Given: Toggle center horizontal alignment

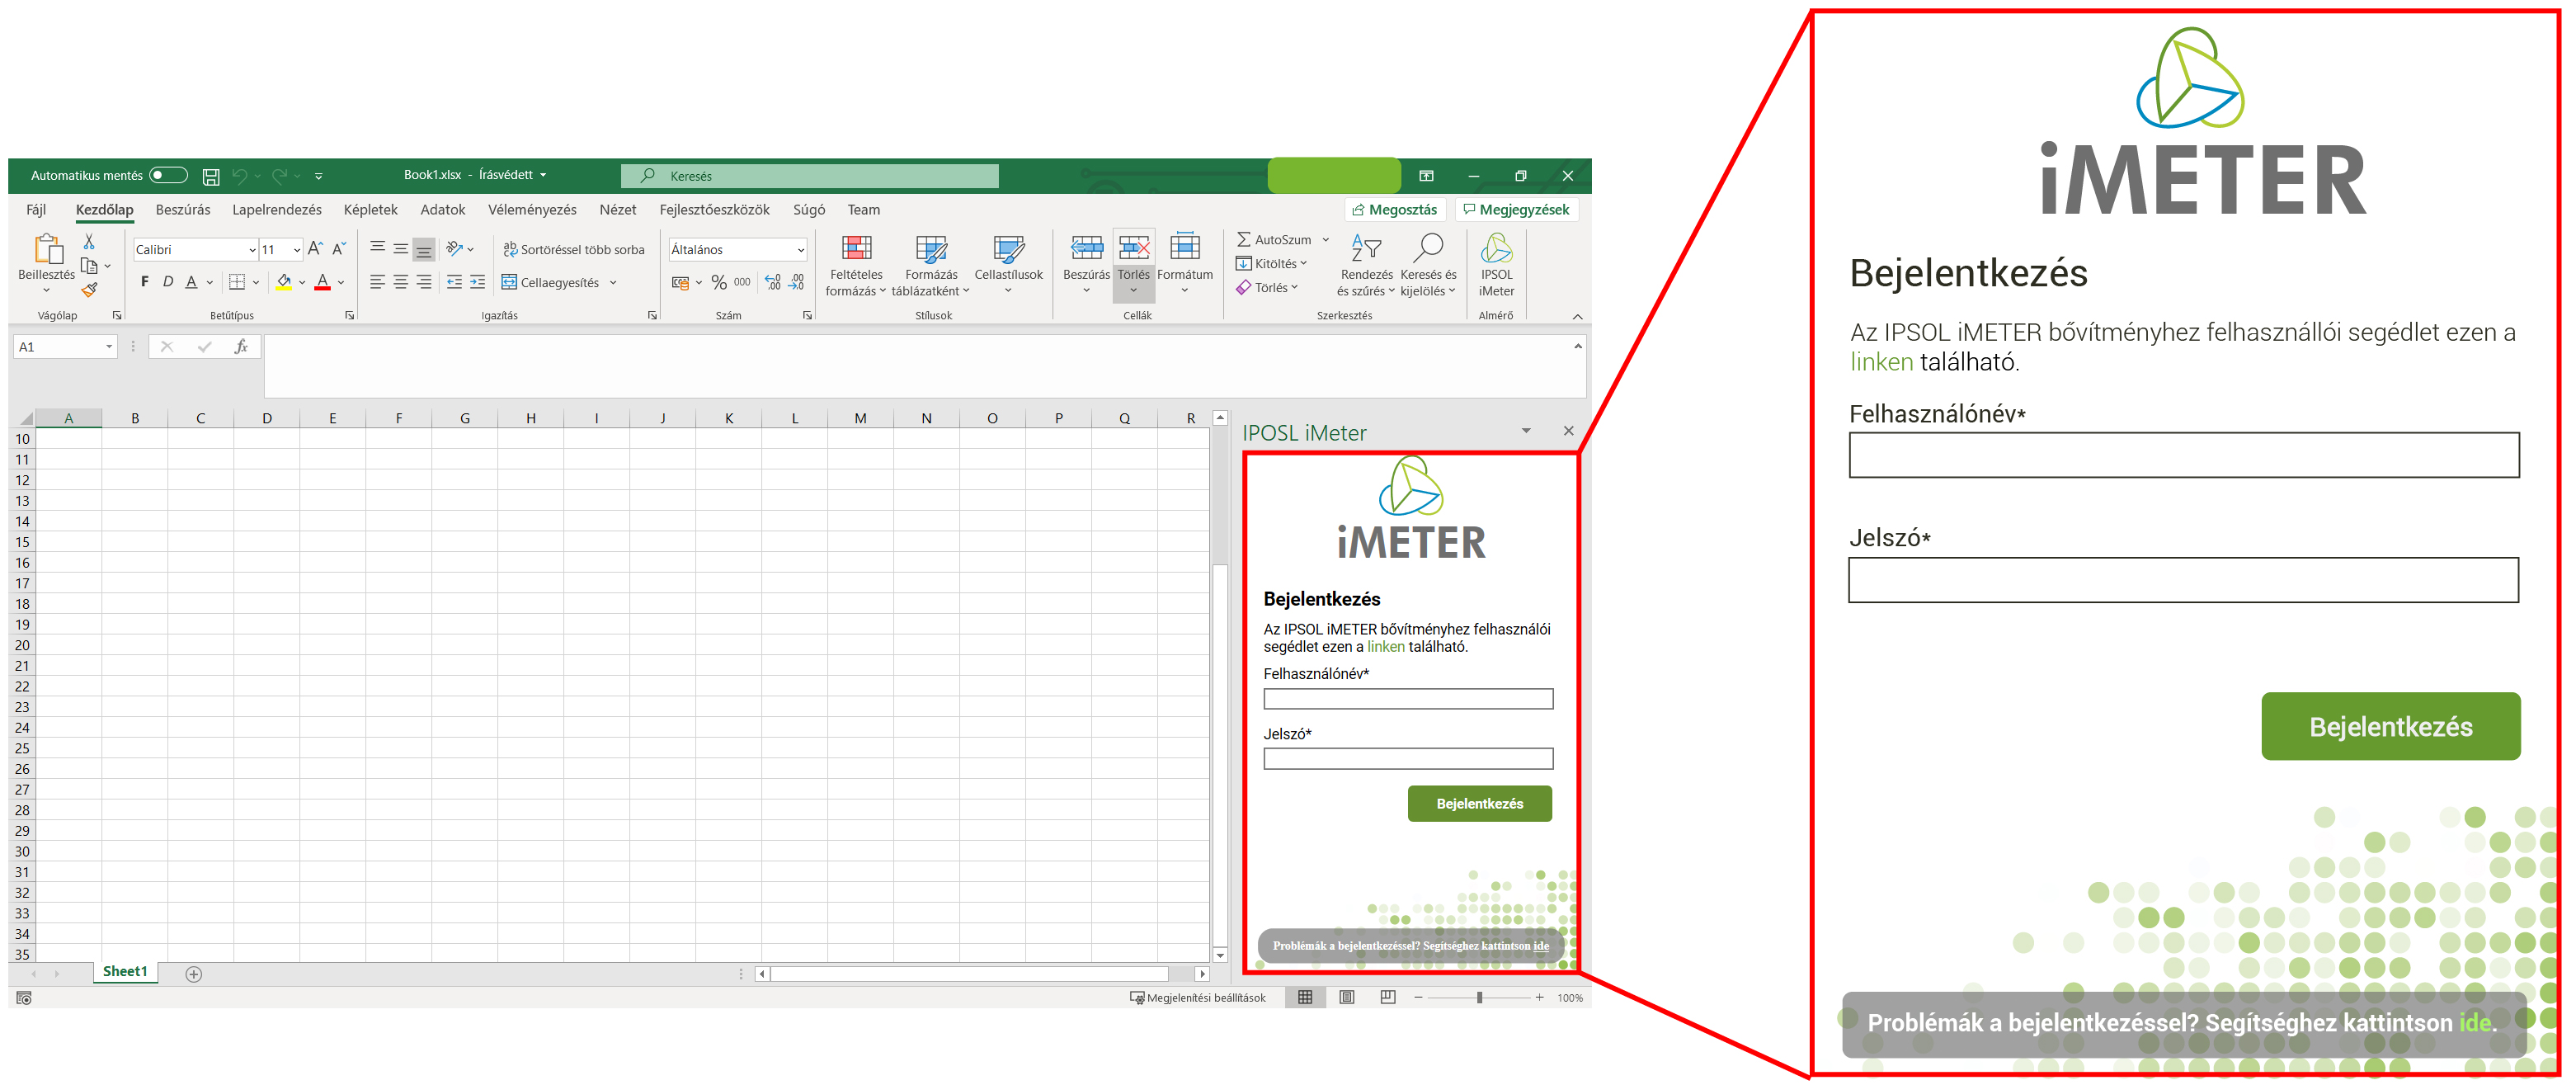Looking at the screenshot, I should pos(400,282).
